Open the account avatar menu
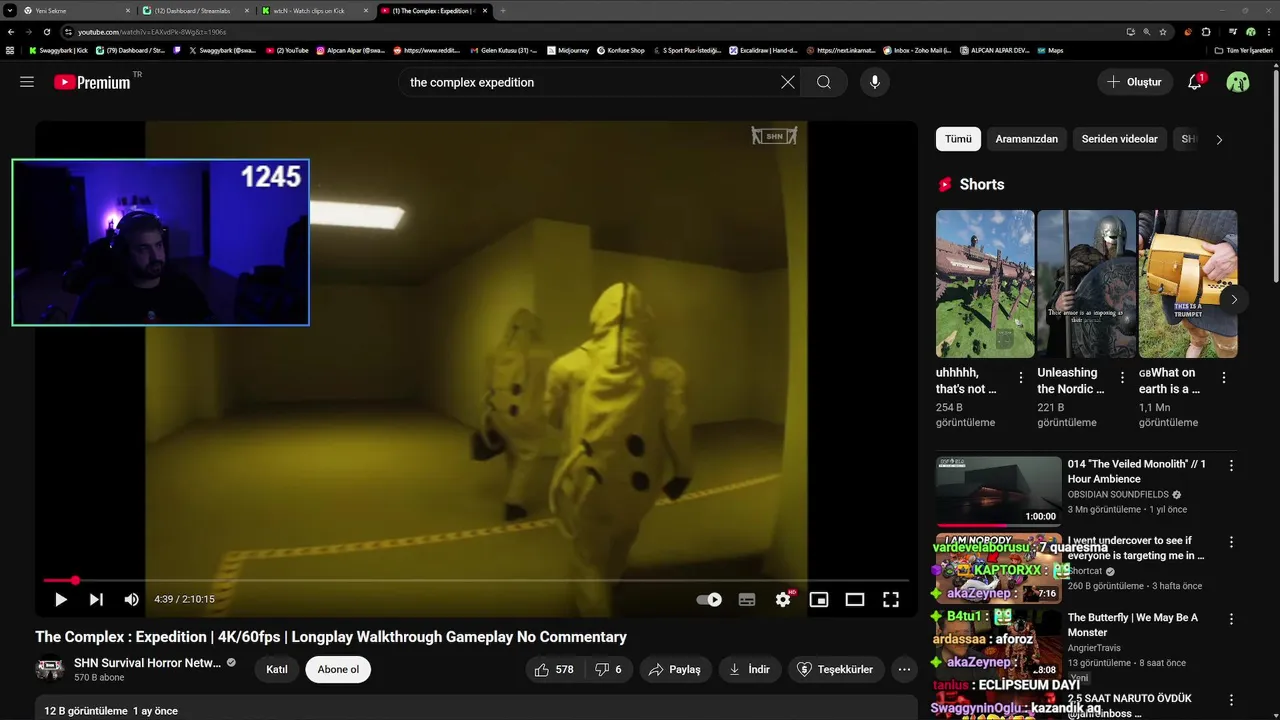This screenshot has width=1280, height=720. click(1238, 82)
